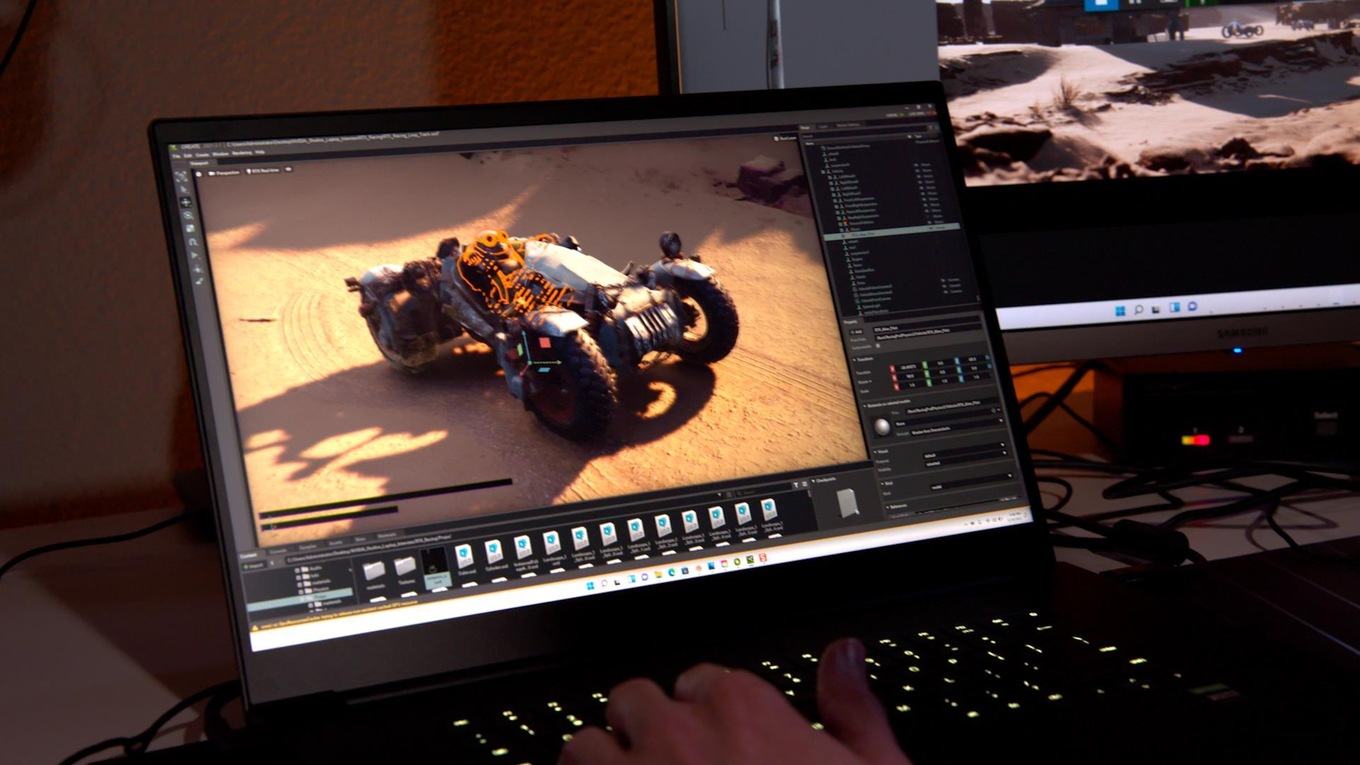Collapse the Visual section
Image resolution: width=1360 pixels, height=765 pixels.
[882, 451]
